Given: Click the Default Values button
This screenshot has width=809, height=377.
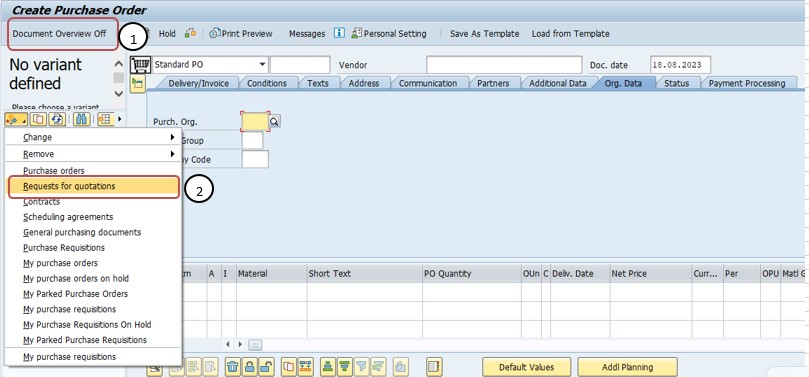Looking at the screenshot, I should coord(526,367).
